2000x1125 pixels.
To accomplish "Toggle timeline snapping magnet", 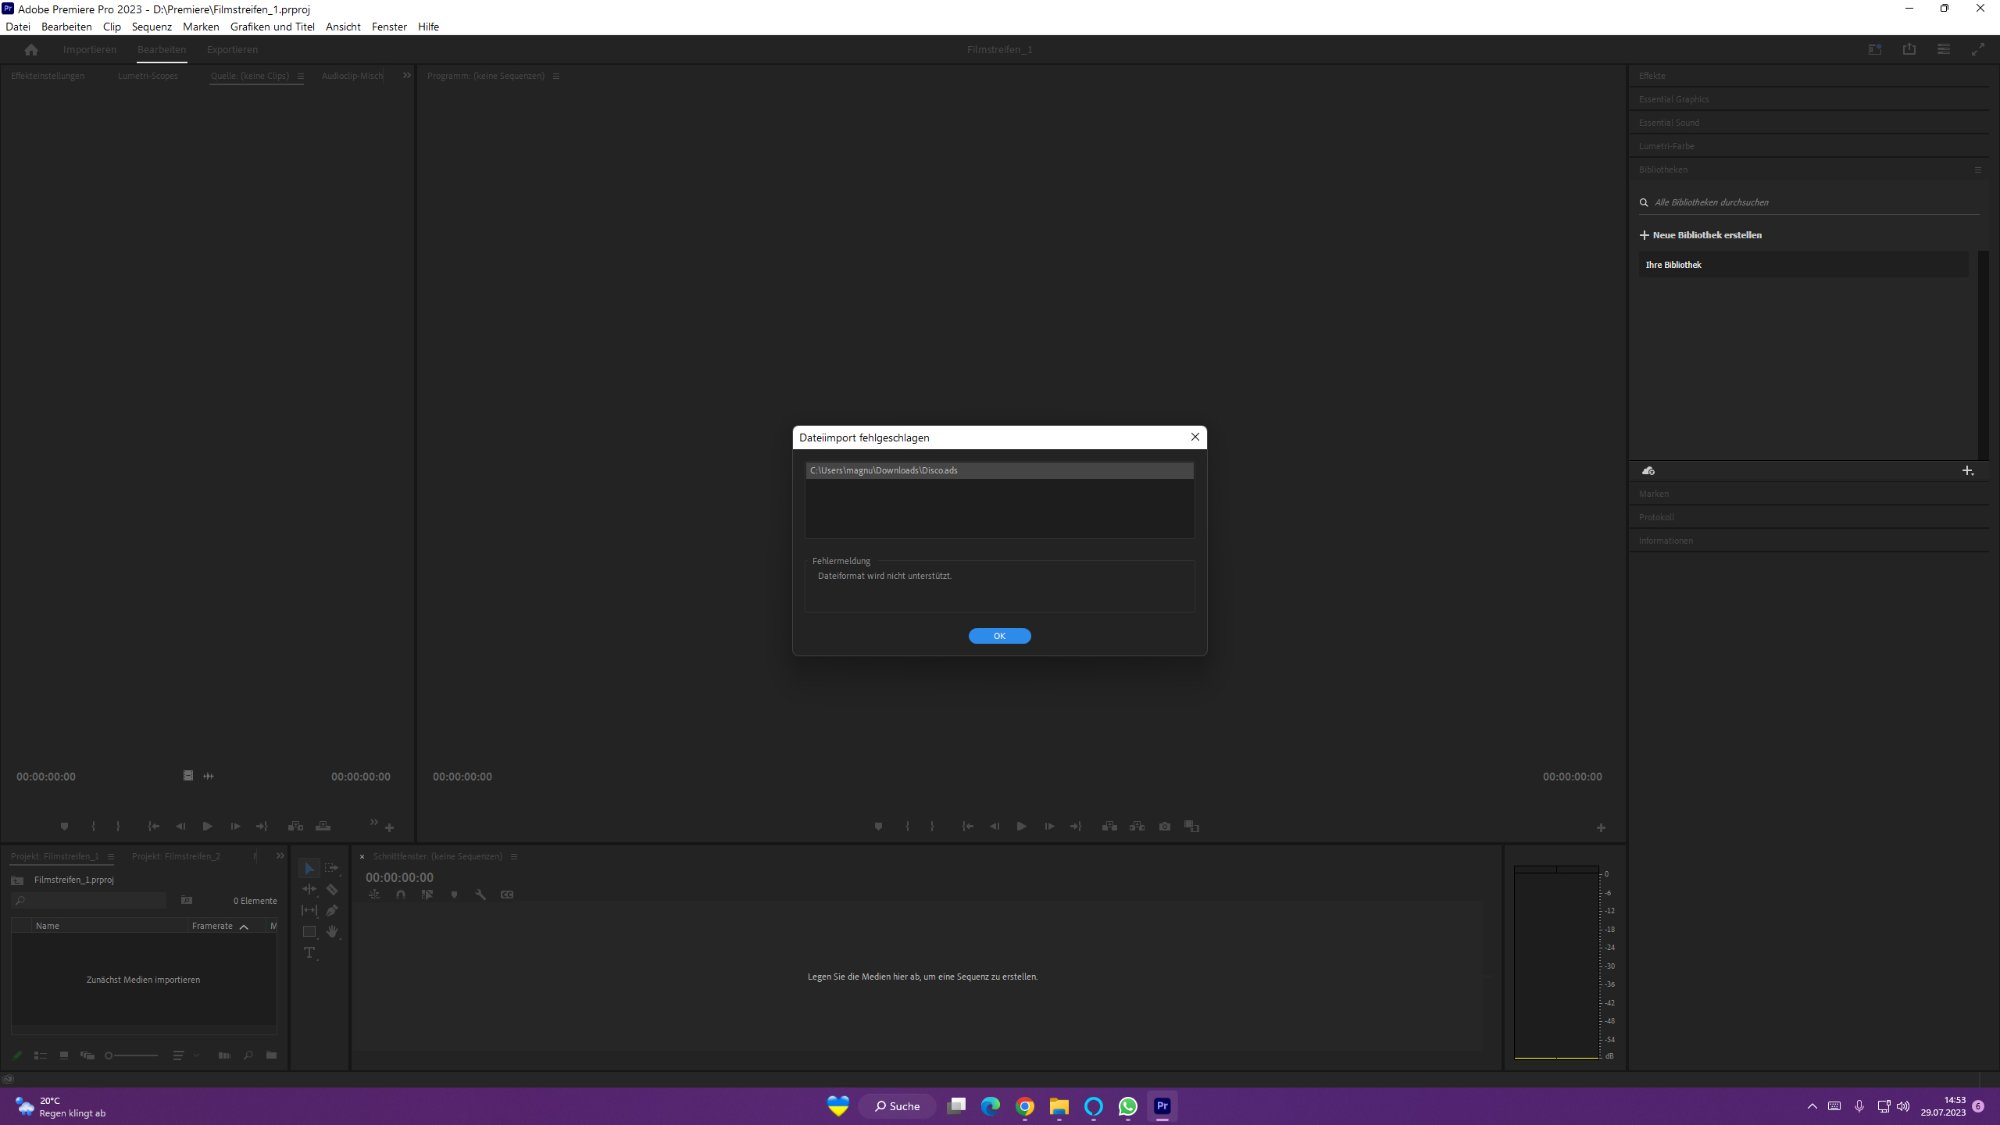I will (x=400, y=895).
